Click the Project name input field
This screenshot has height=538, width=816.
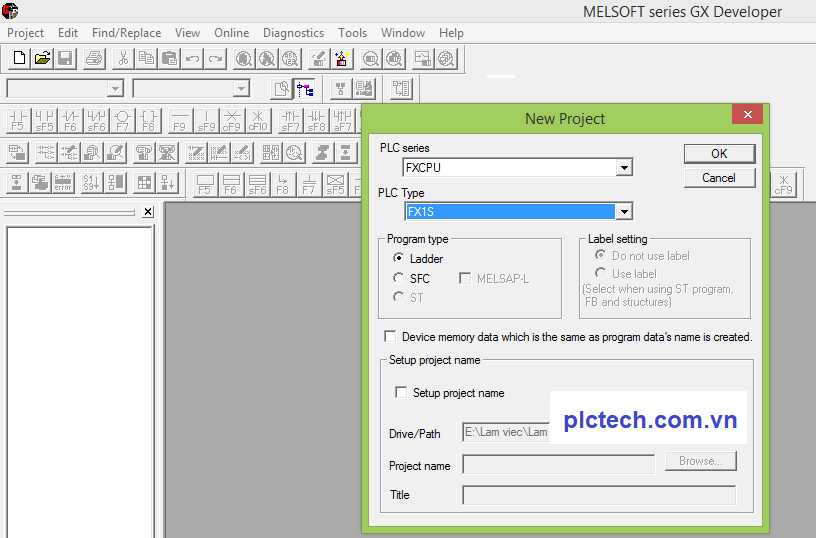[558, 464]
